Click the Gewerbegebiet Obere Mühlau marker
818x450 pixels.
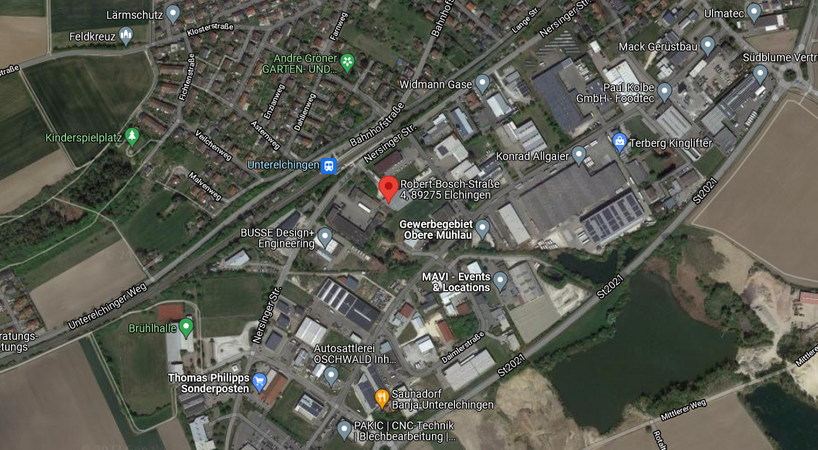click(x=483, y=228)
